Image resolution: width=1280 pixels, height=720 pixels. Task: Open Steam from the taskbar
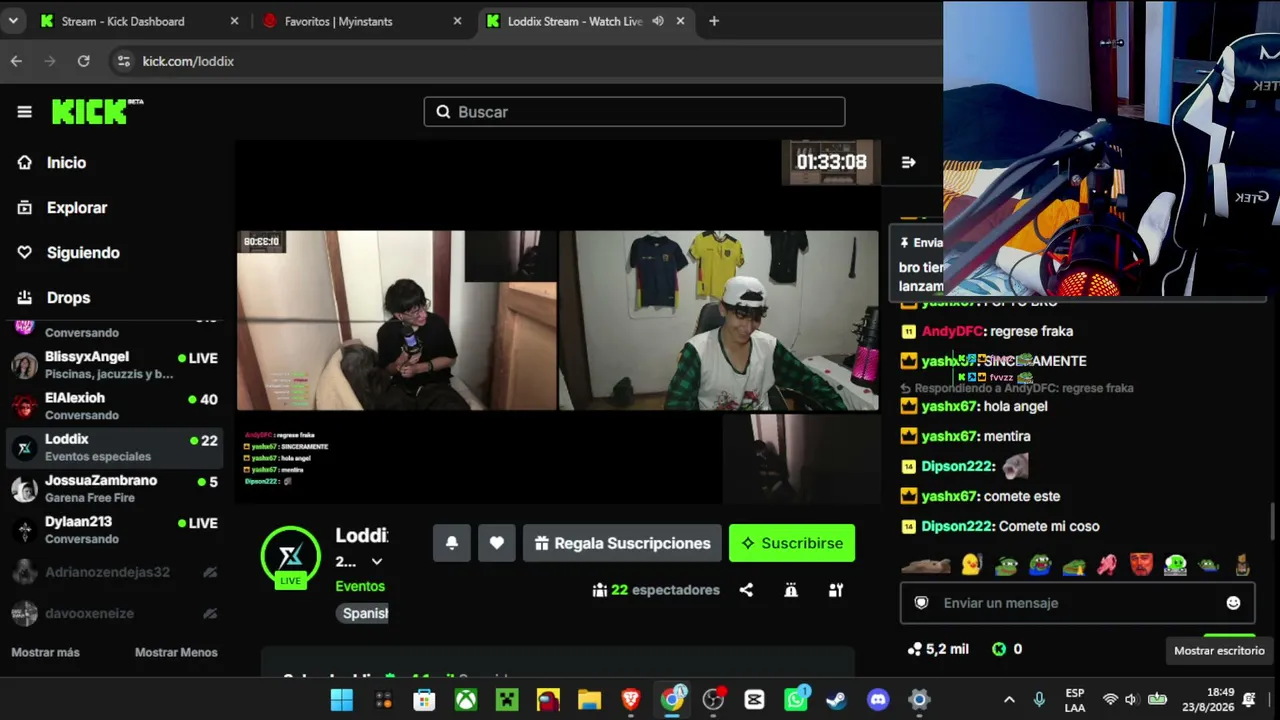click(x=836, y=700)
